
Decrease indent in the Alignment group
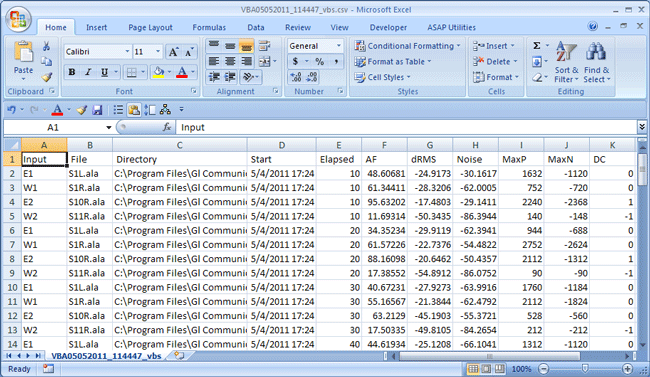point(214,77)
